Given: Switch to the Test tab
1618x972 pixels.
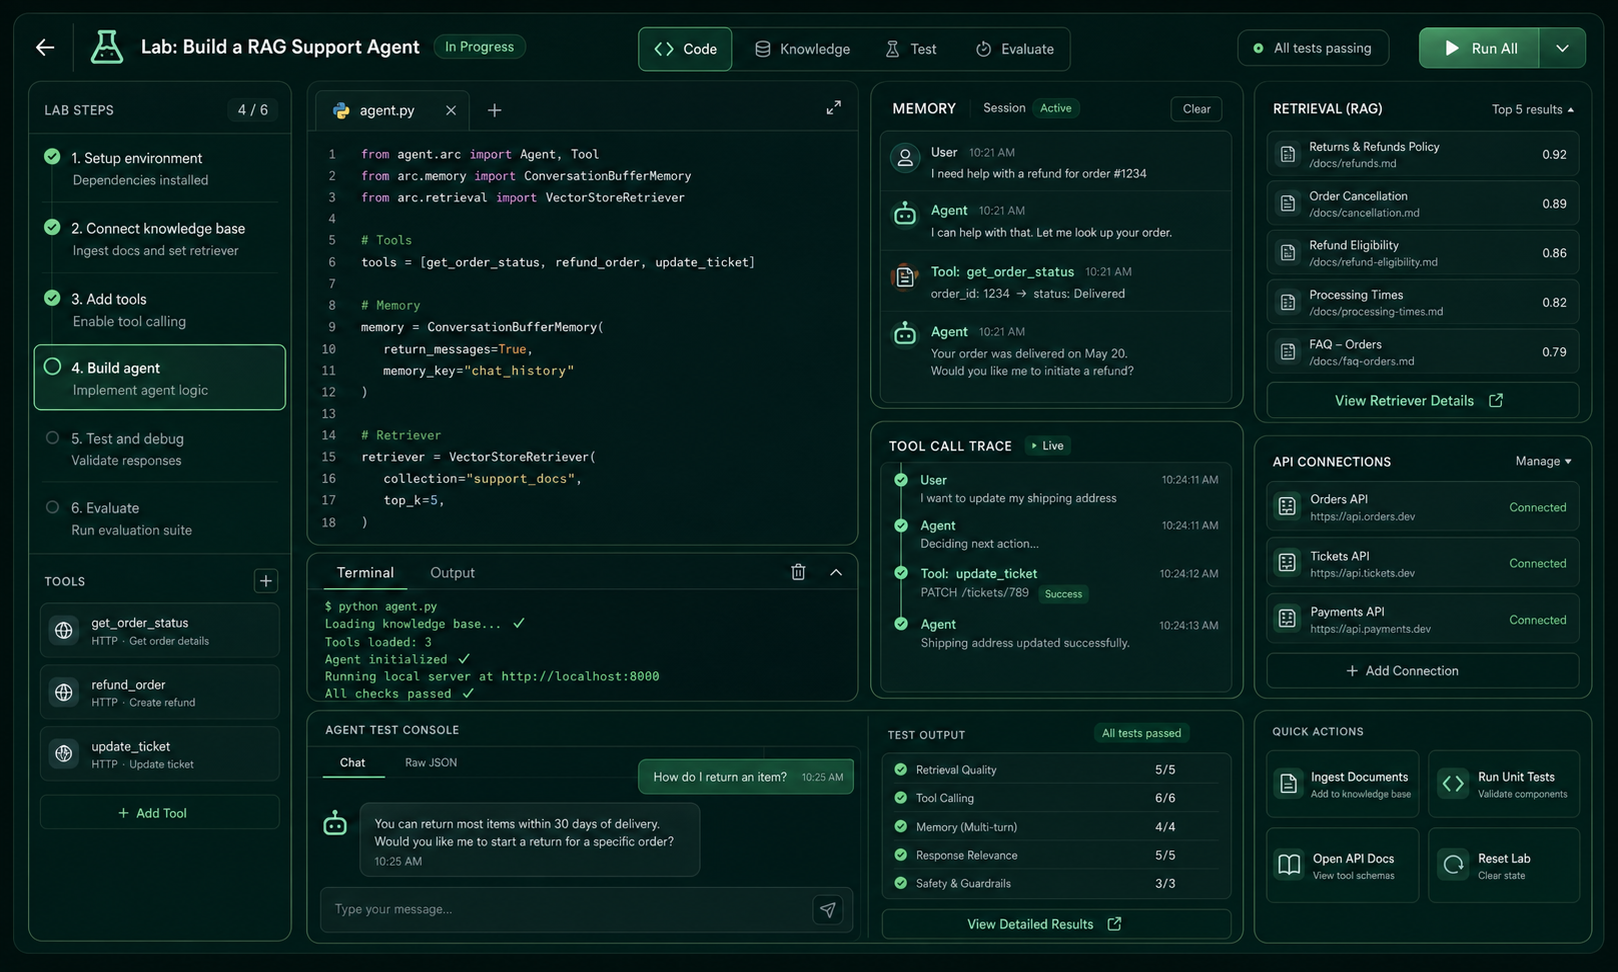Looking at the screenshot, I should click(x=911, y=49).
